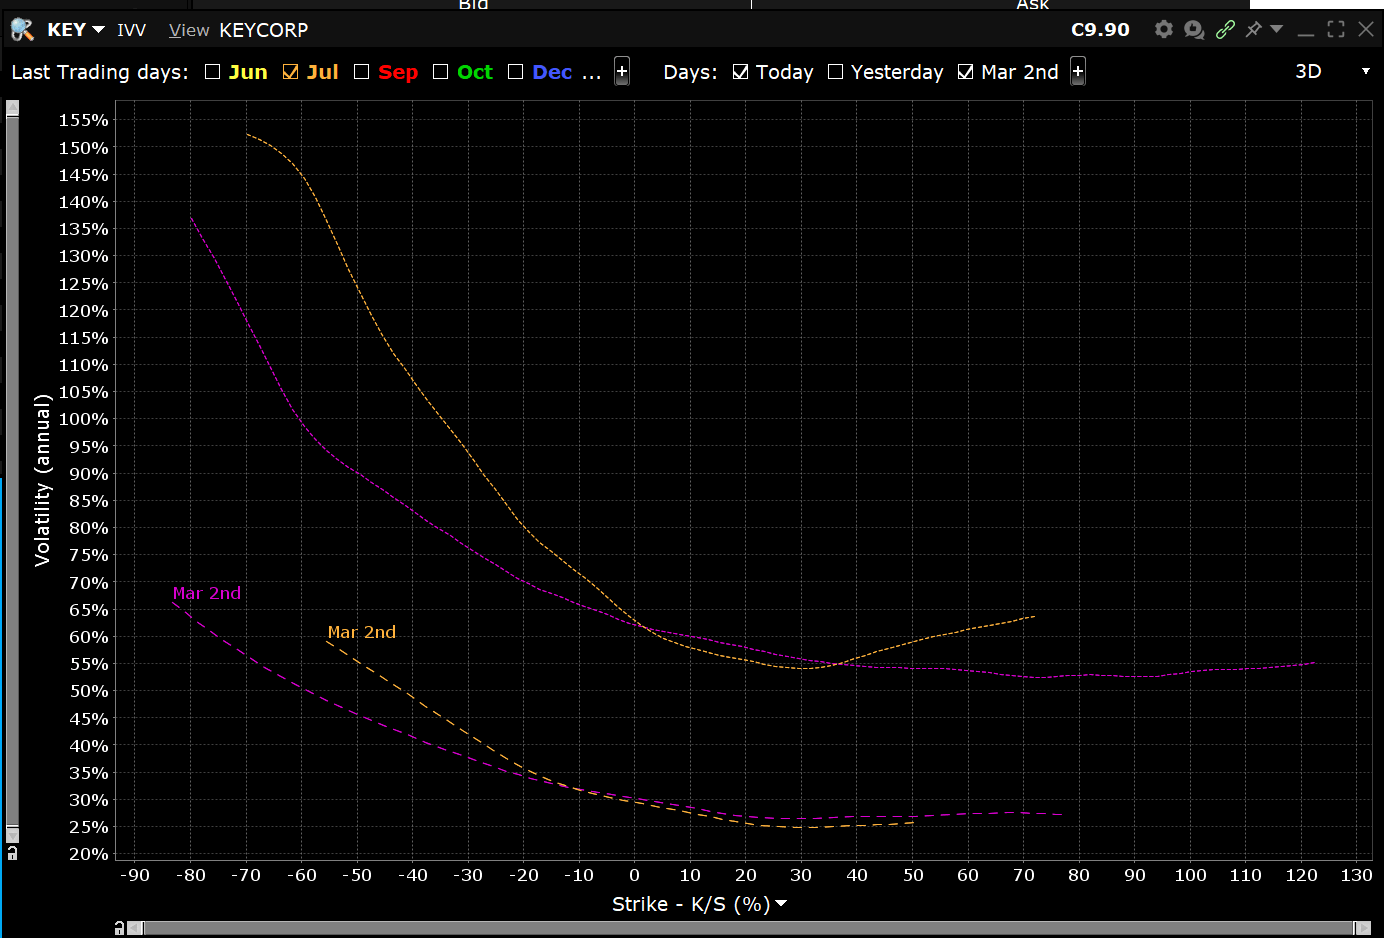Enable the Jun expiry checkbox

tap(212, 72)
